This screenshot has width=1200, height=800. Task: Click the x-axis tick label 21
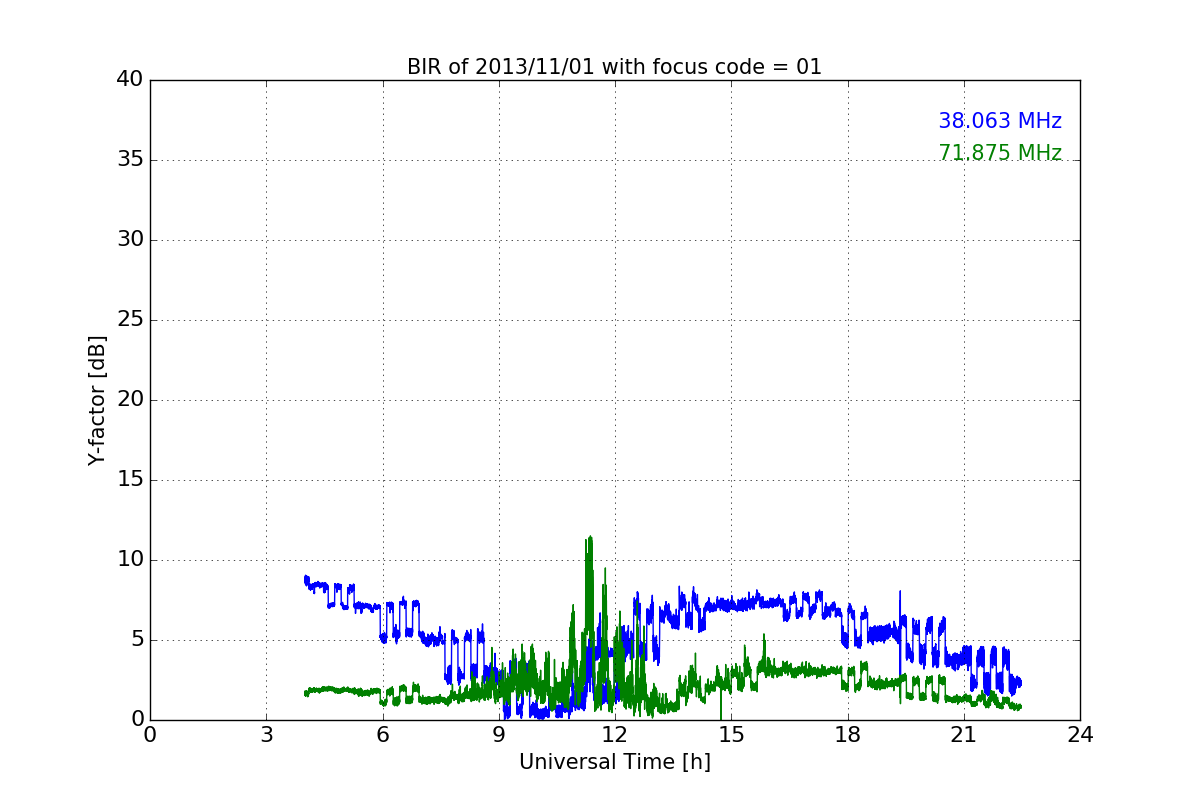tap(964, 735)
